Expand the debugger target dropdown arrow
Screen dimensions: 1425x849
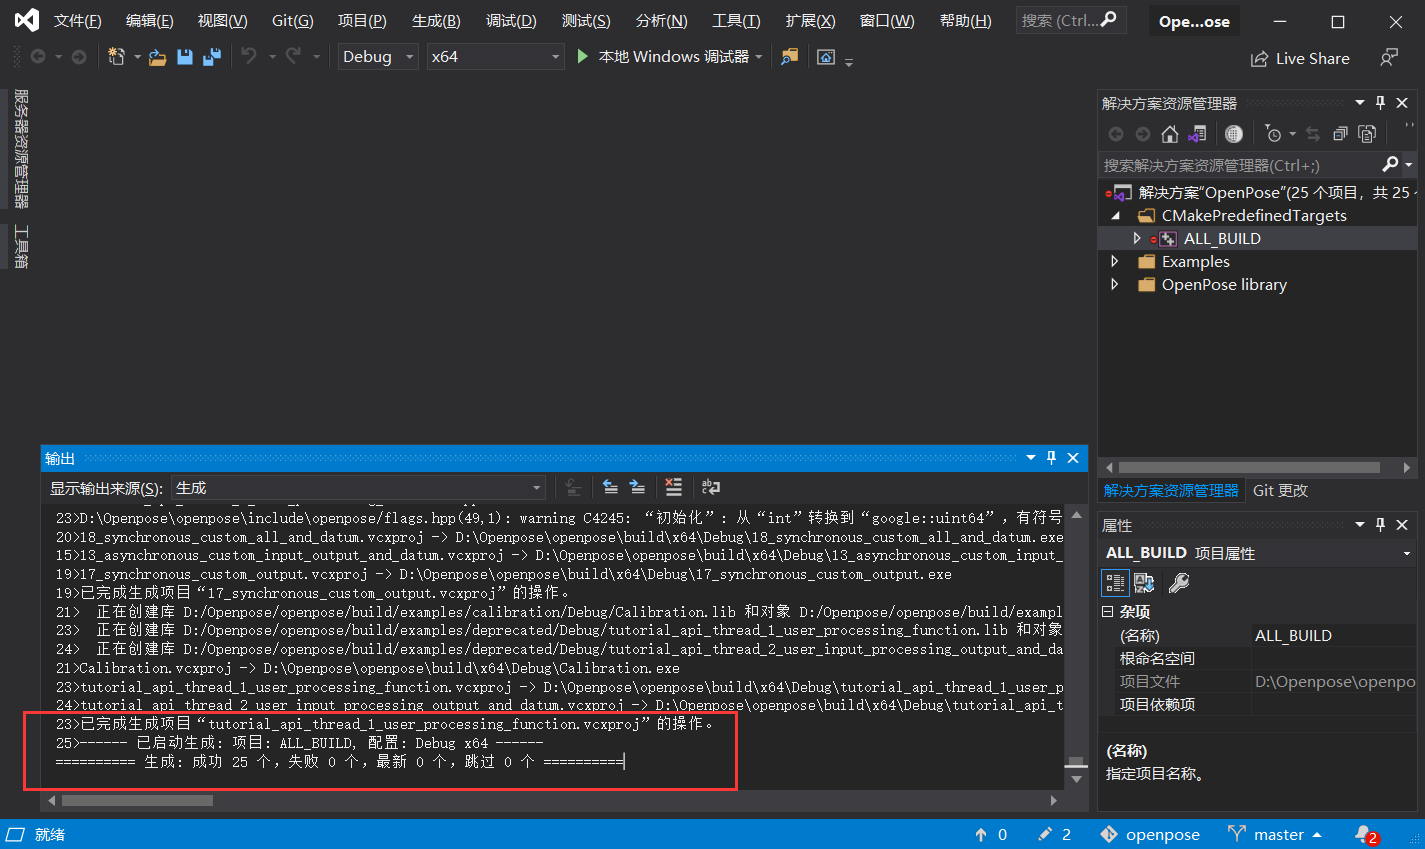759,57
